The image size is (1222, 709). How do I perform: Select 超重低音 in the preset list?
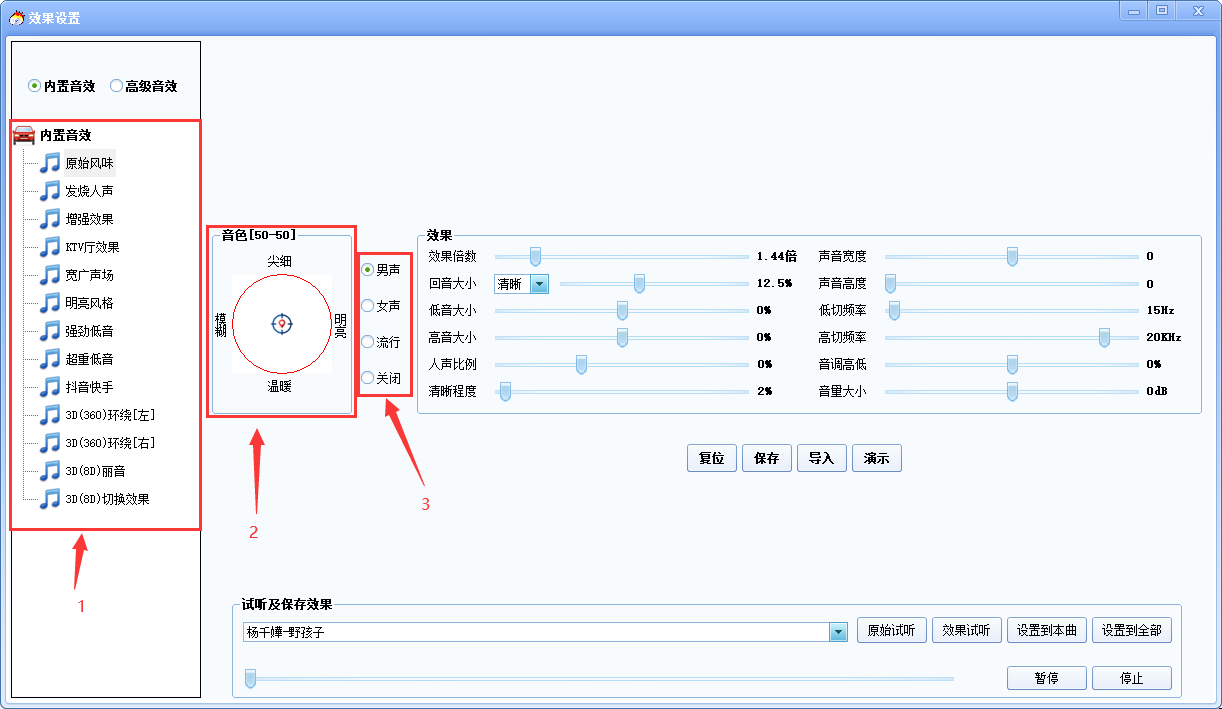coord(89,359)
